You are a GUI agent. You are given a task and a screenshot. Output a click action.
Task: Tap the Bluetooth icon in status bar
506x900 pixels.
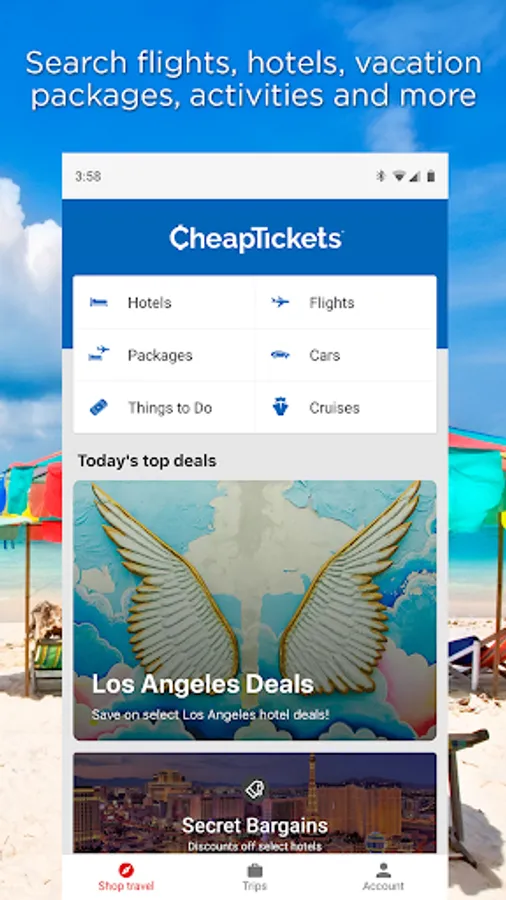(x=380, y=176)
